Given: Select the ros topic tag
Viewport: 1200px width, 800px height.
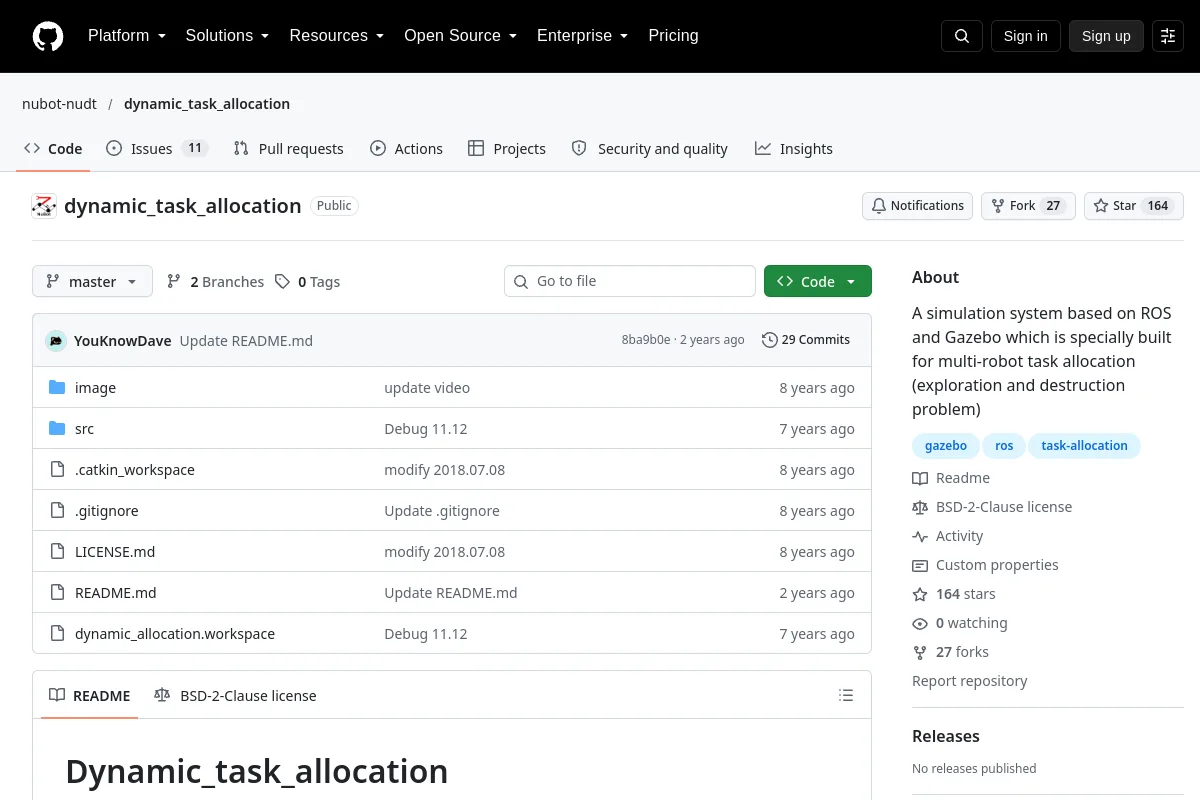Looking at the screenshot, I should tap(1004, 445).
